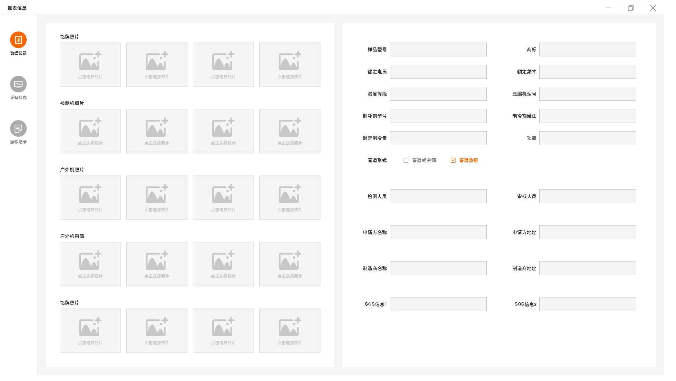Focus fifth-row left input above checkboxes
Viewport: 676px width, 381px height.
point(438,138)
